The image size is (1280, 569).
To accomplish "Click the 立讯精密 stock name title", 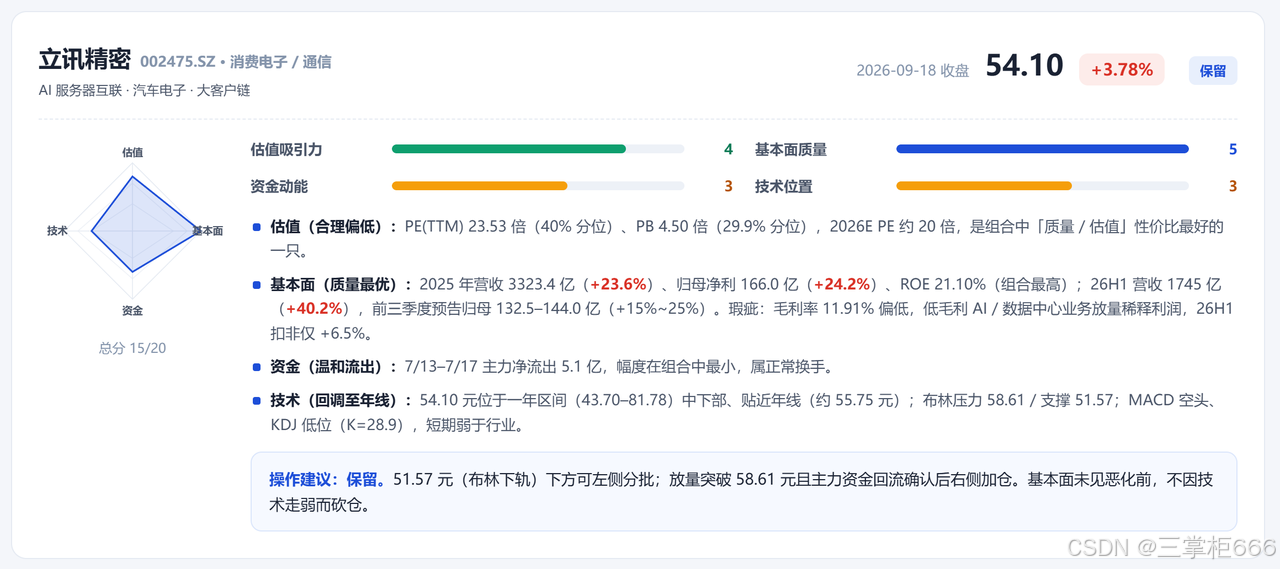I will click(84, 61).
